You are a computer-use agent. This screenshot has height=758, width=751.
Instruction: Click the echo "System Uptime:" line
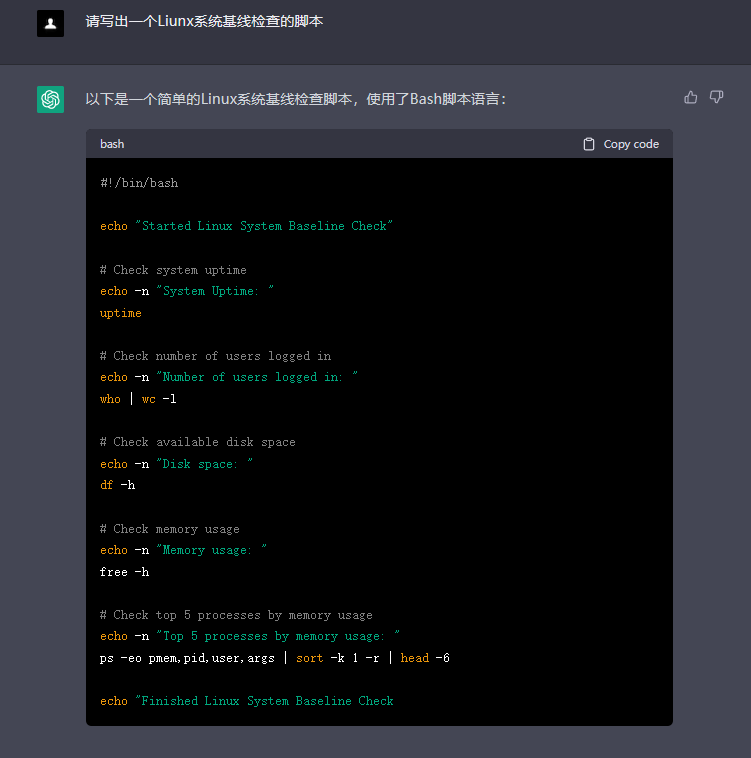pyautogui.click(x=187, y=291)
